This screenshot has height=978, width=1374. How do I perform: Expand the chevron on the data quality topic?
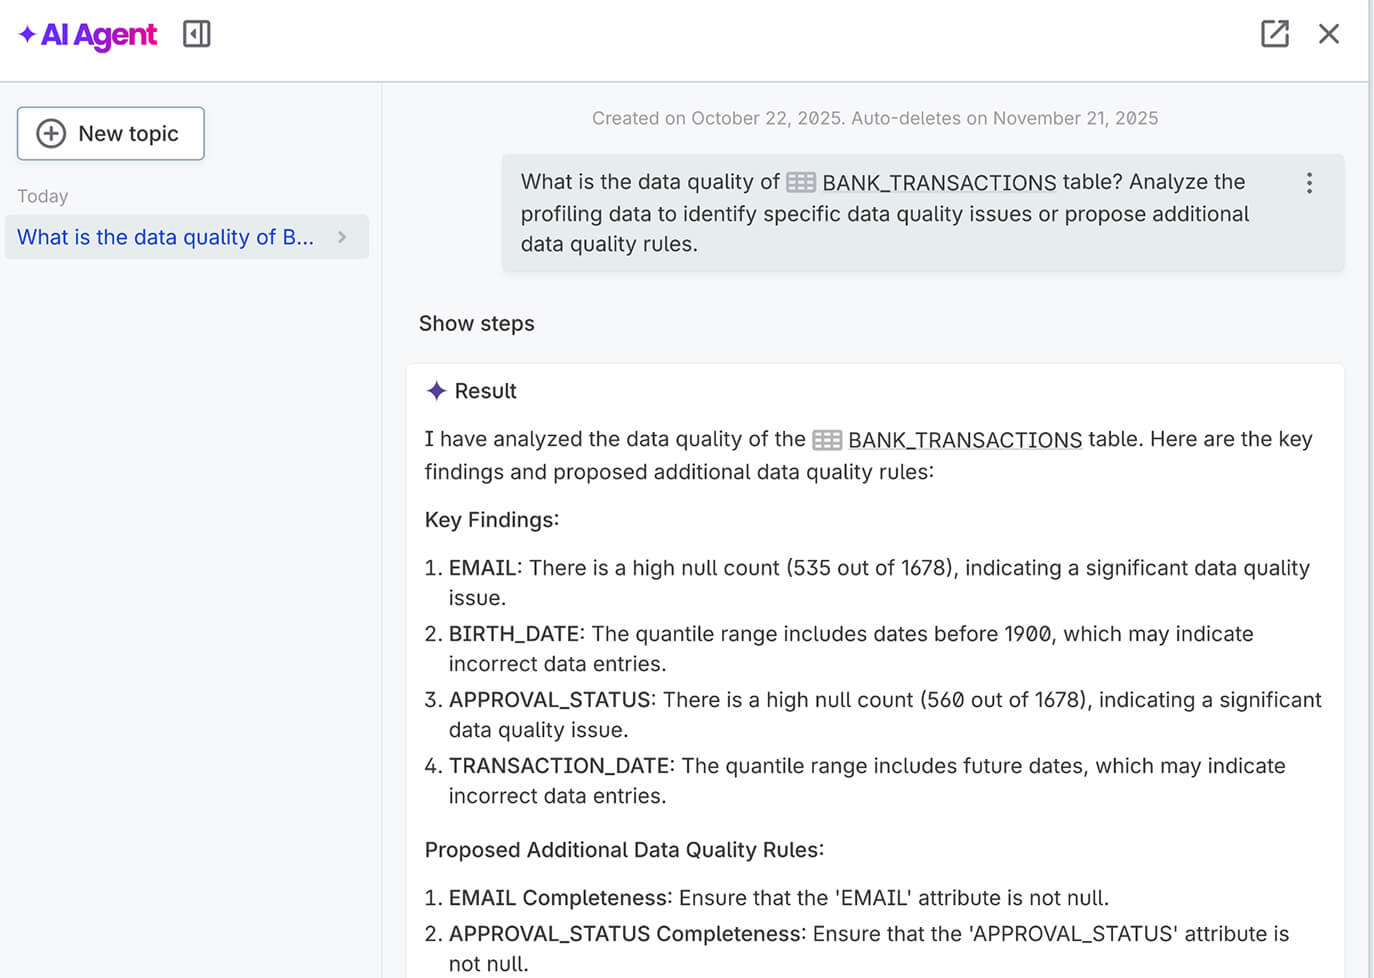pyautogui.click(x=342, y=237)
